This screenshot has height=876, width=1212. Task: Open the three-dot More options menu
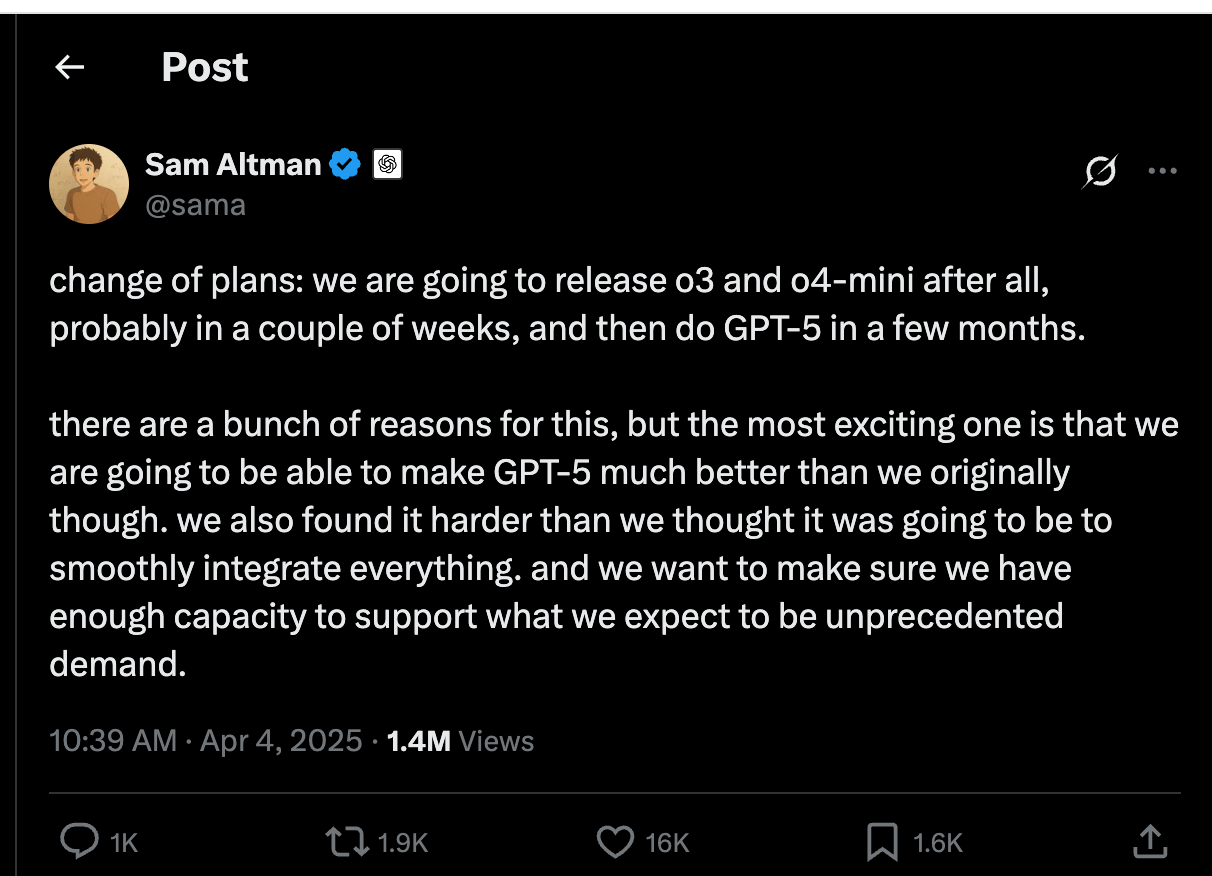pyautogui.click(x=1162, y=171)
